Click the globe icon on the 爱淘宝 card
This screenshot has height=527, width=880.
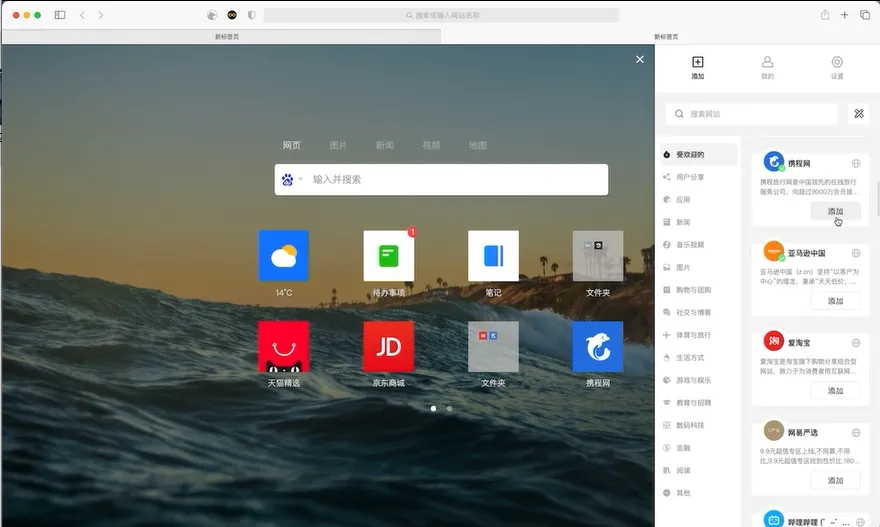[x=856, y=343]
